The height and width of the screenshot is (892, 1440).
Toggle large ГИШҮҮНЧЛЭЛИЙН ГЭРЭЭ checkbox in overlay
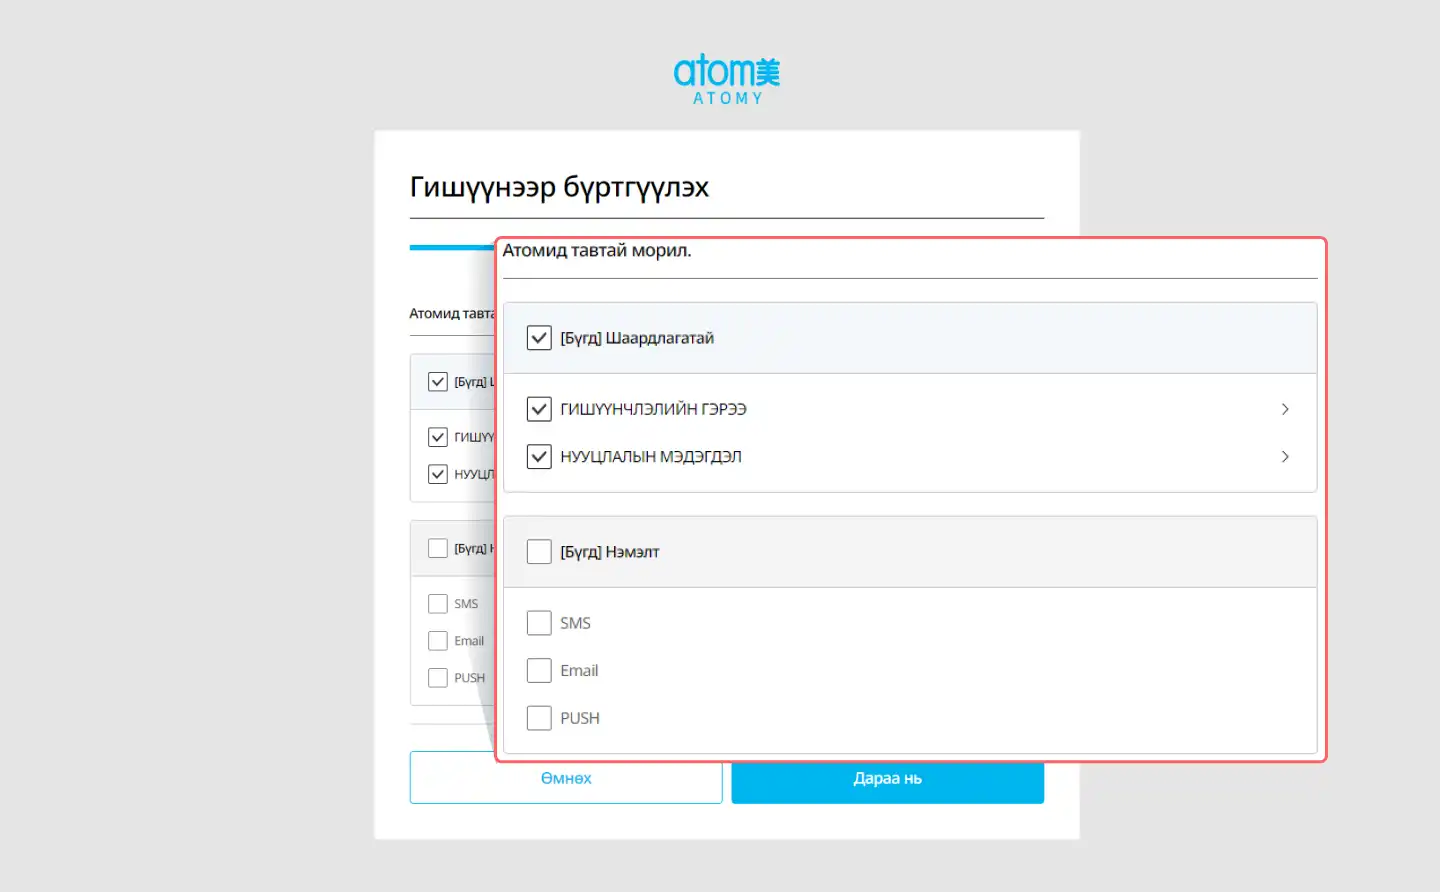[539, 409]
